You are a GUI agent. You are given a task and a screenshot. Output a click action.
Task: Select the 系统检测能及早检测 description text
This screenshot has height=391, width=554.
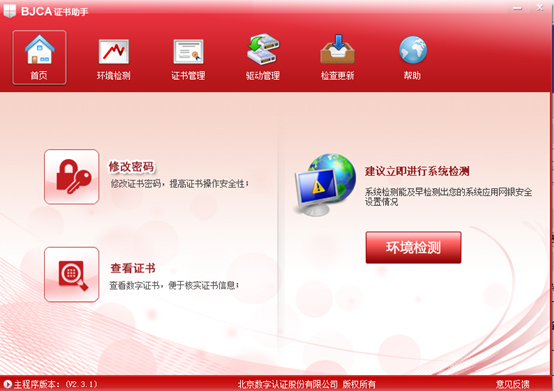448,197
